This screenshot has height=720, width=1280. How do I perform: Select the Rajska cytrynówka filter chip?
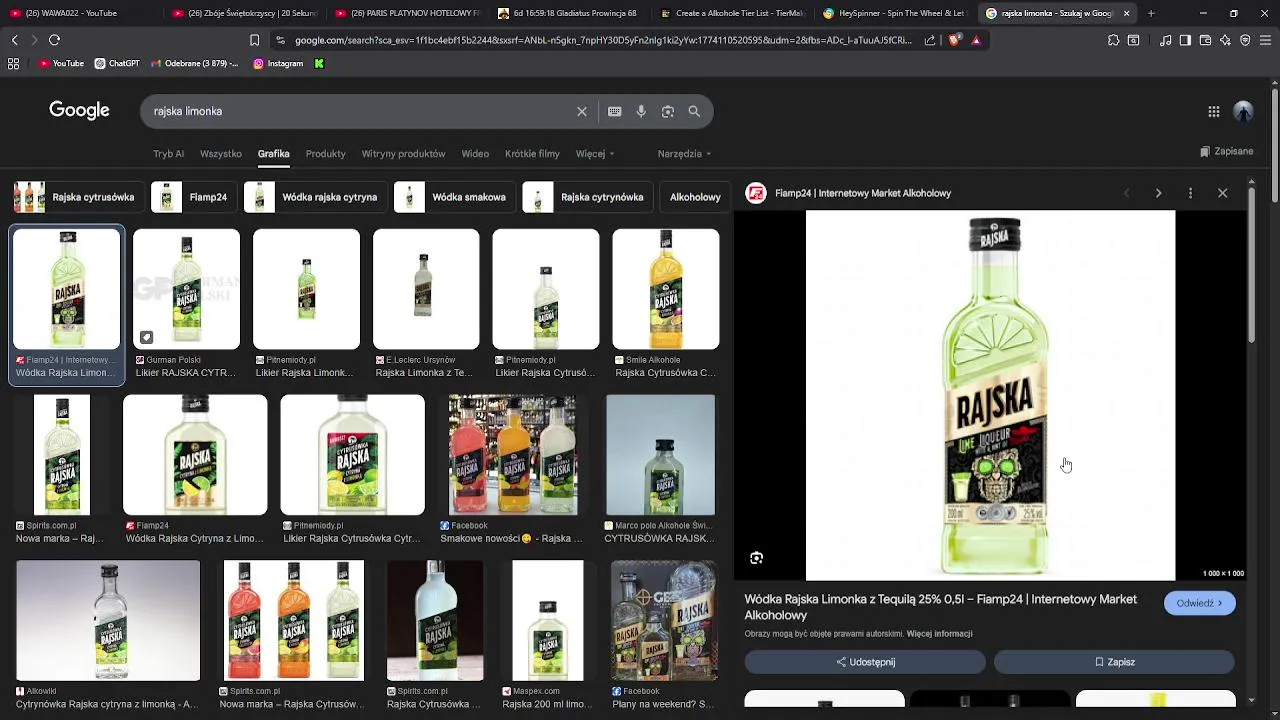587,197
